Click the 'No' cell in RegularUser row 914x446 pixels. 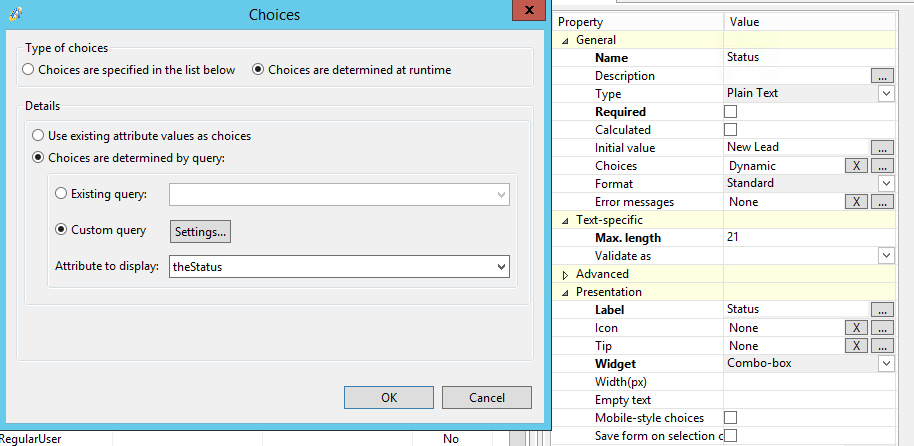point(451,439)
